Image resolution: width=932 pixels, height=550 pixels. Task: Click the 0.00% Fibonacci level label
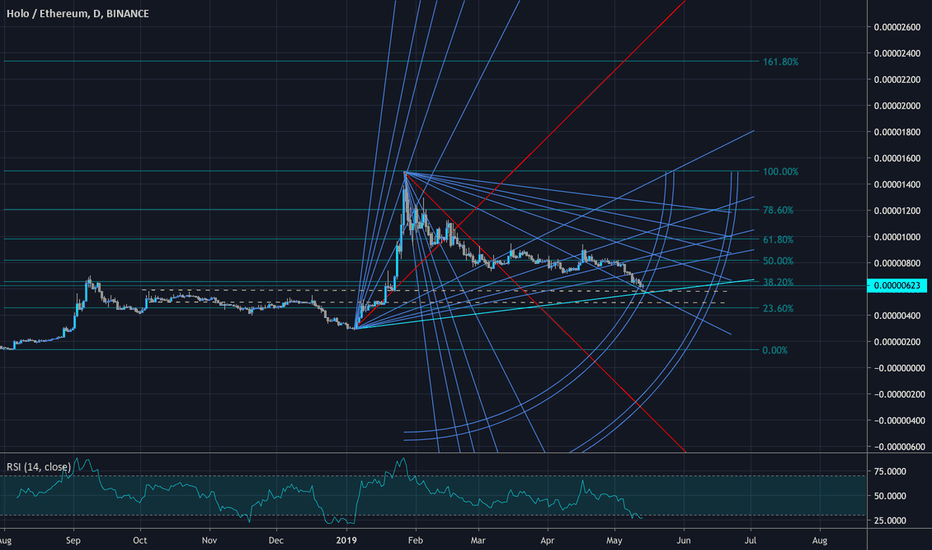[x=775, y=350]
